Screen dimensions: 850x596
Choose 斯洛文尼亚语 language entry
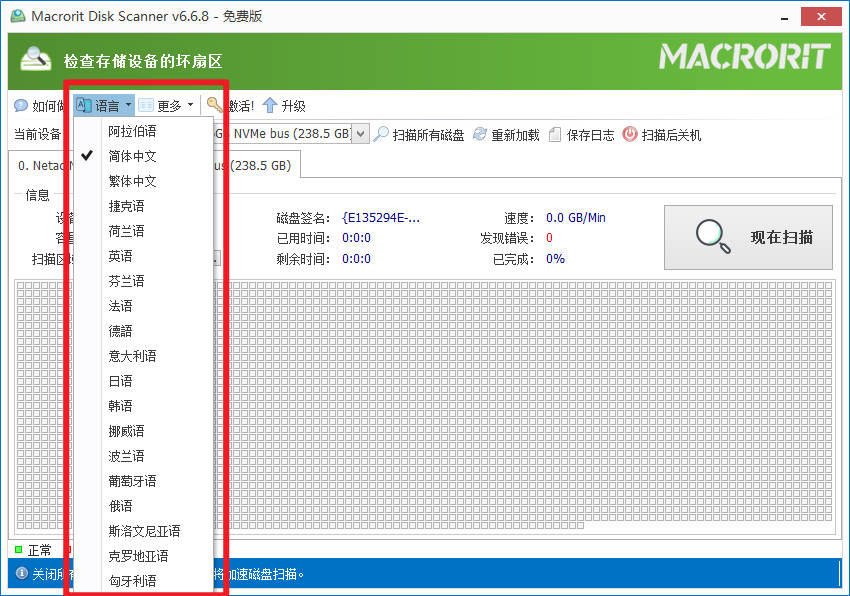point(144,531)
